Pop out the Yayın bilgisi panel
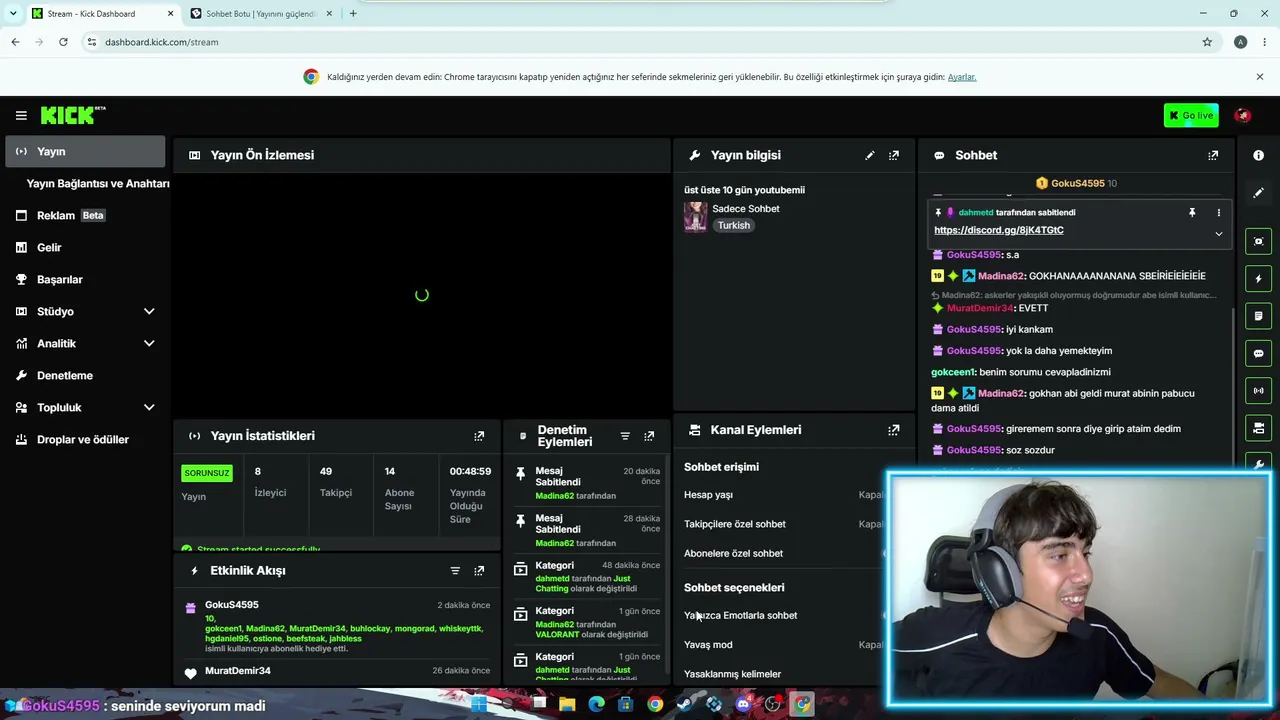1280x720 pixels. [894, 155]
